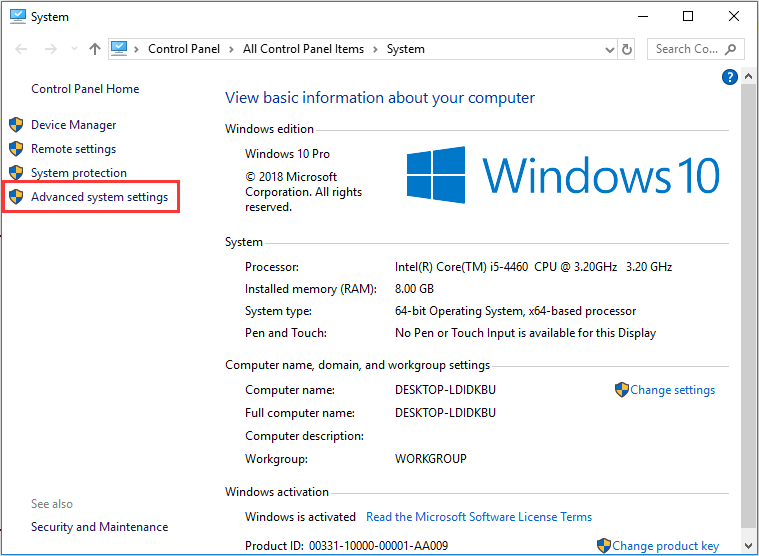Open Advanced system settings
The height and width of the screenshot is (556, 759).
point(100,197)
